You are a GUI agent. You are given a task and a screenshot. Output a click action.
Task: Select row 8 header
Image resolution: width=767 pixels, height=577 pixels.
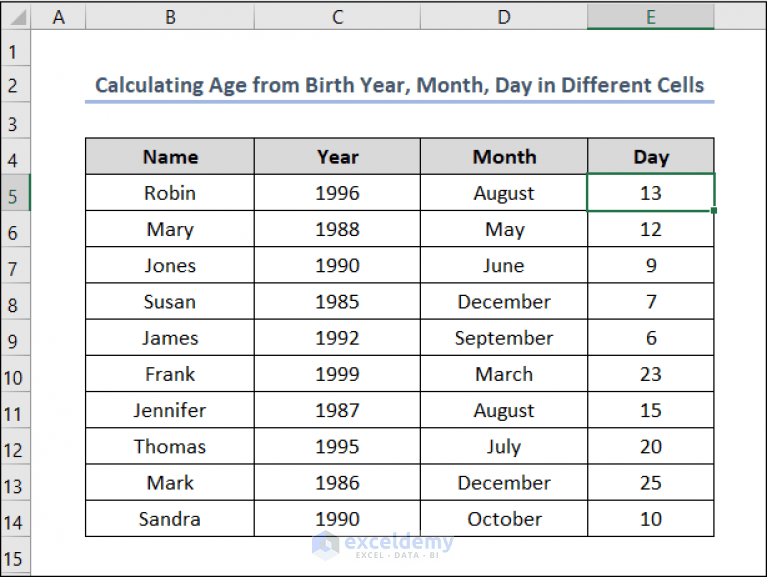(x=15, y=302)
